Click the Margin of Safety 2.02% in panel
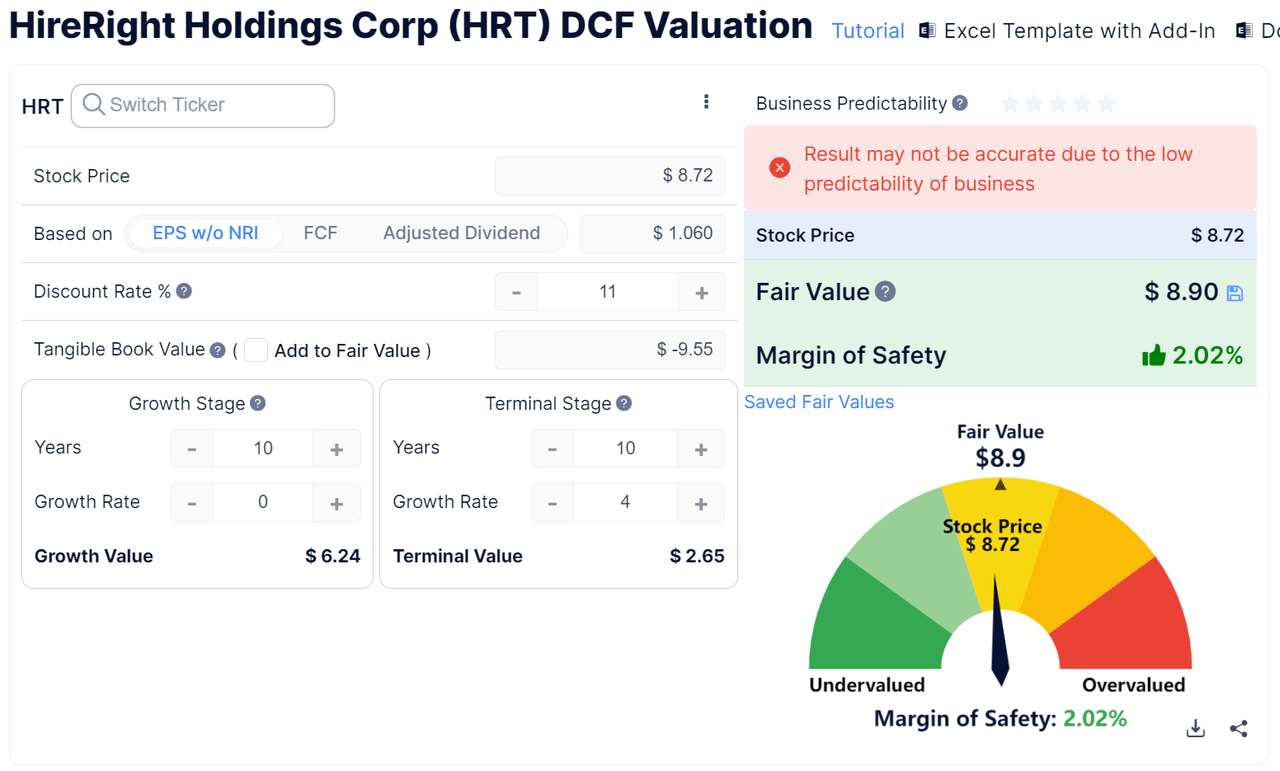This screenshot has width=1280, height=771. [1207, 355]
